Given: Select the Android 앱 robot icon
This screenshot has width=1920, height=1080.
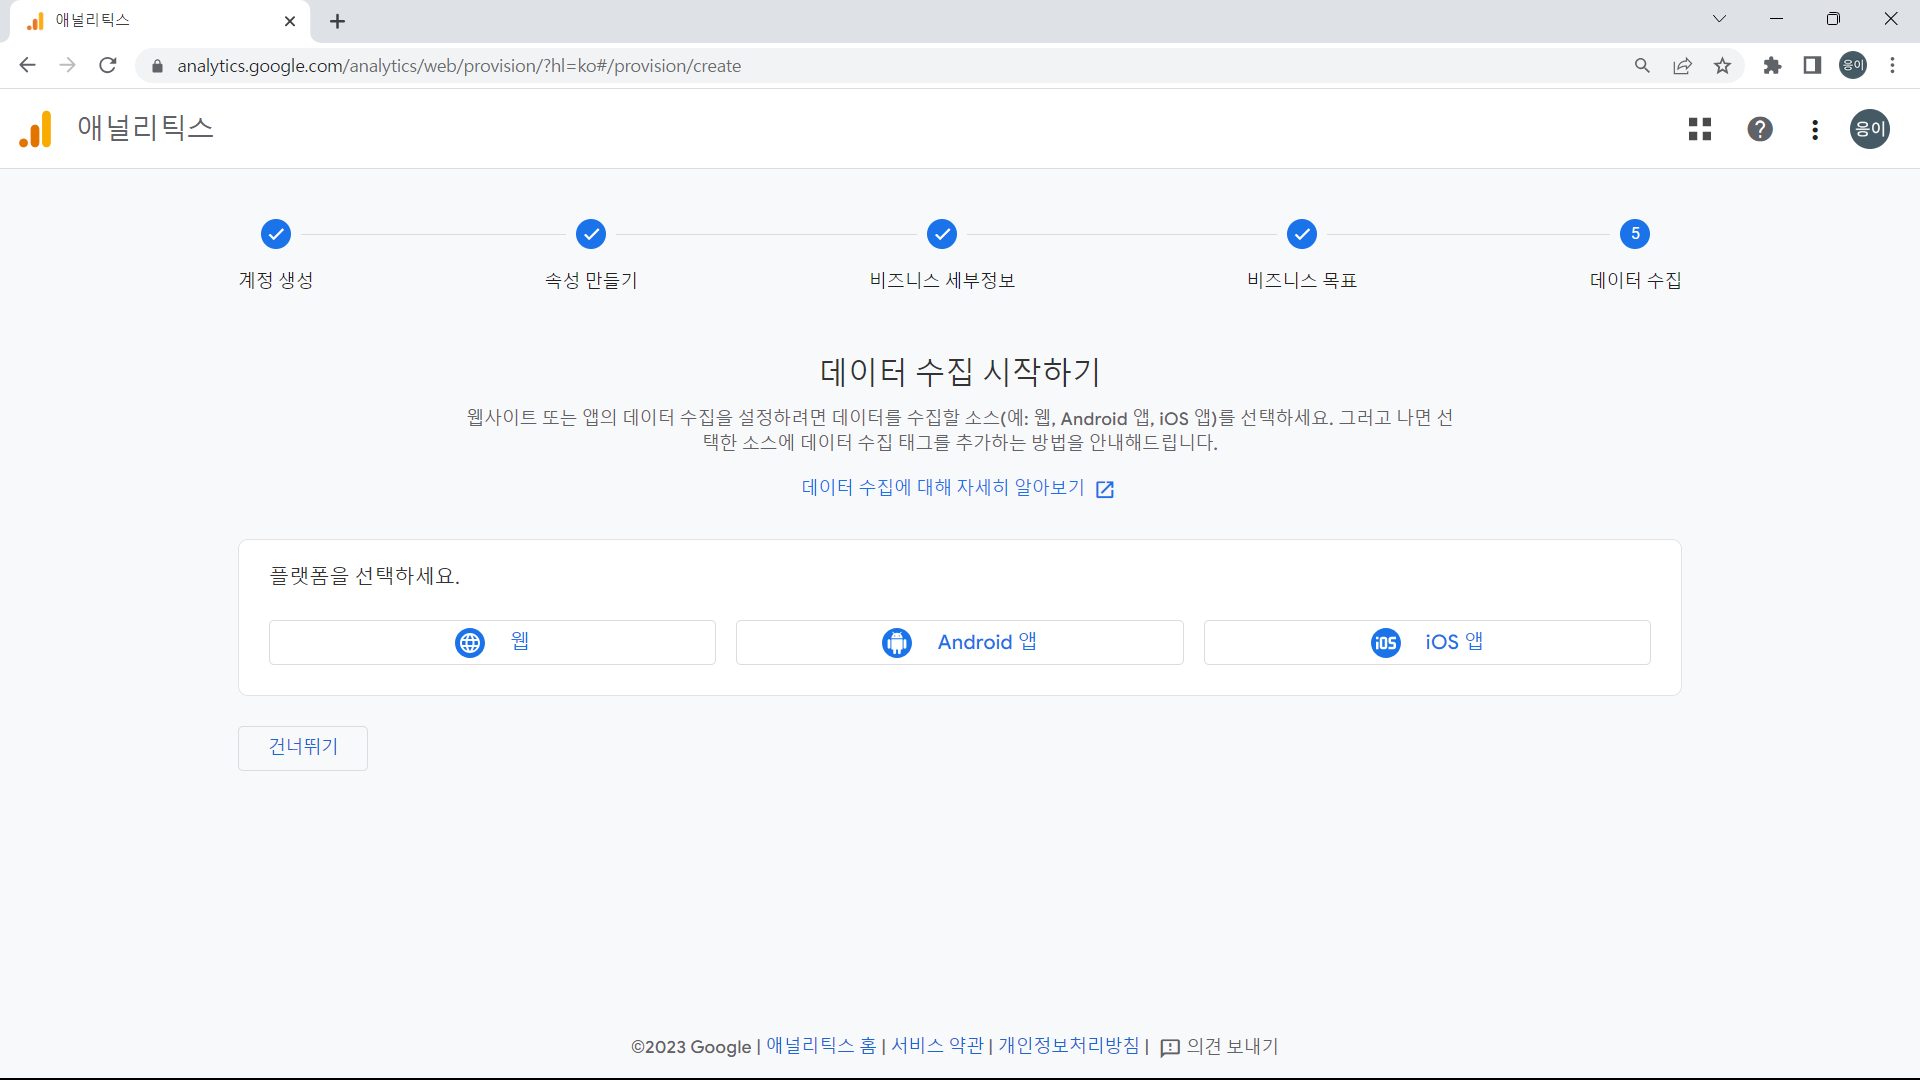Looking at the screenshot, I should click(897, 642).
